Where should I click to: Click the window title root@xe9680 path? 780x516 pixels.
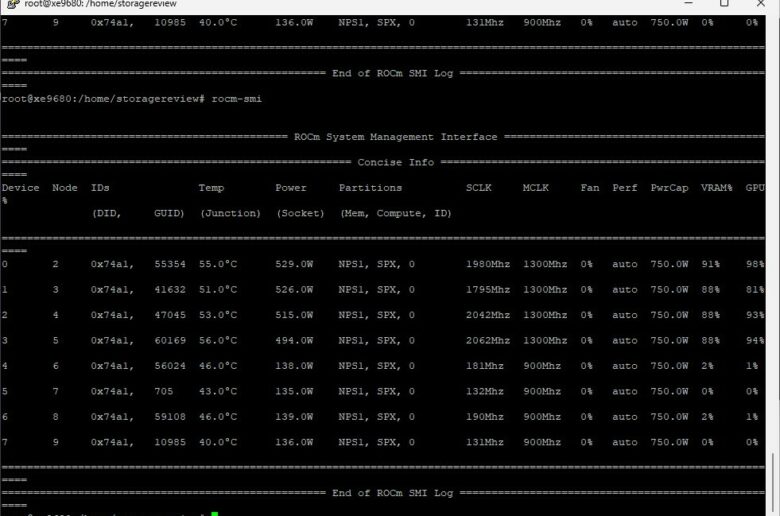click(100, 4)
